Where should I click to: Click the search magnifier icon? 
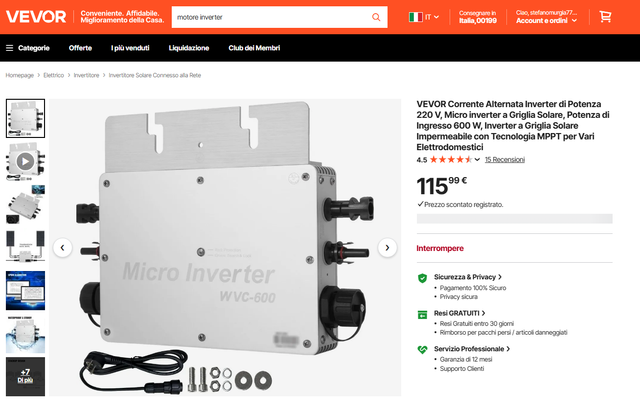(x=376, y=17)
